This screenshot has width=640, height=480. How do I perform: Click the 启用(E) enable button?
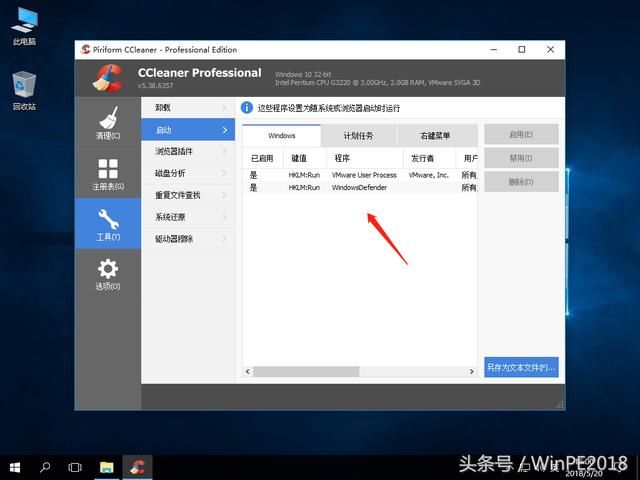click(x=521, y=134)
